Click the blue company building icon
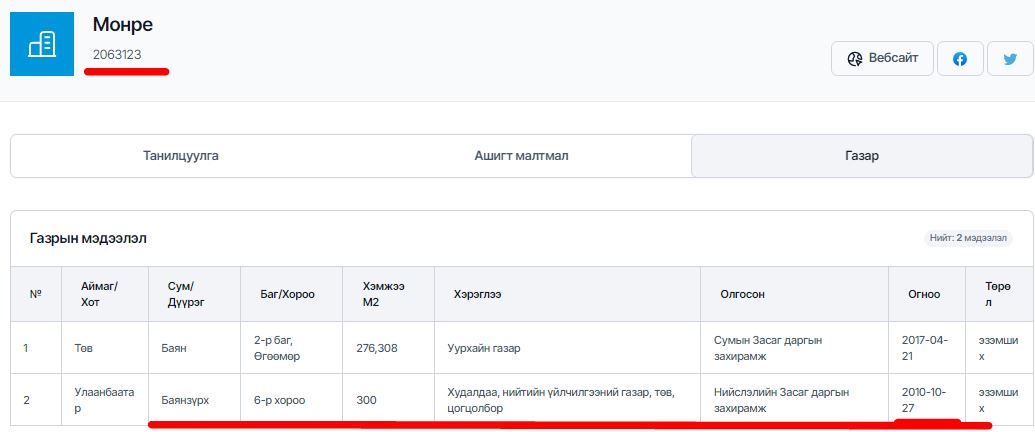Image resolution: width=1035 pixels, height=432 pixels. coord(42,43)
